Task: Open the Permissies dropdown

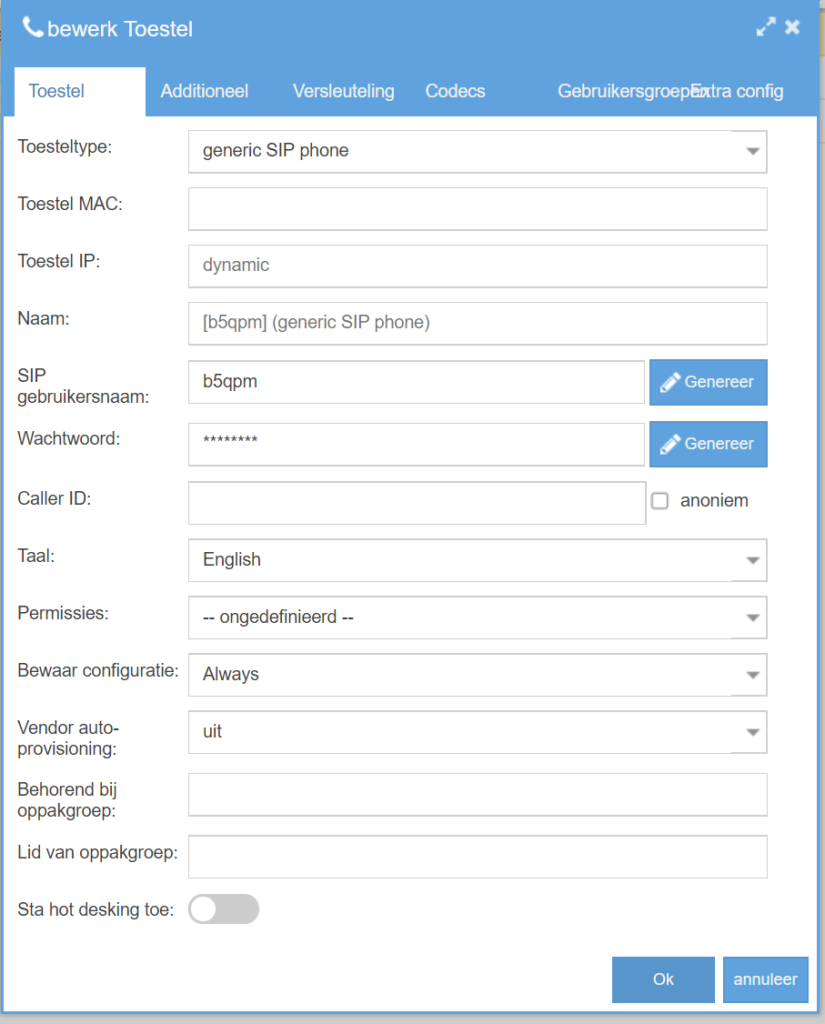Action: [477, 618]
